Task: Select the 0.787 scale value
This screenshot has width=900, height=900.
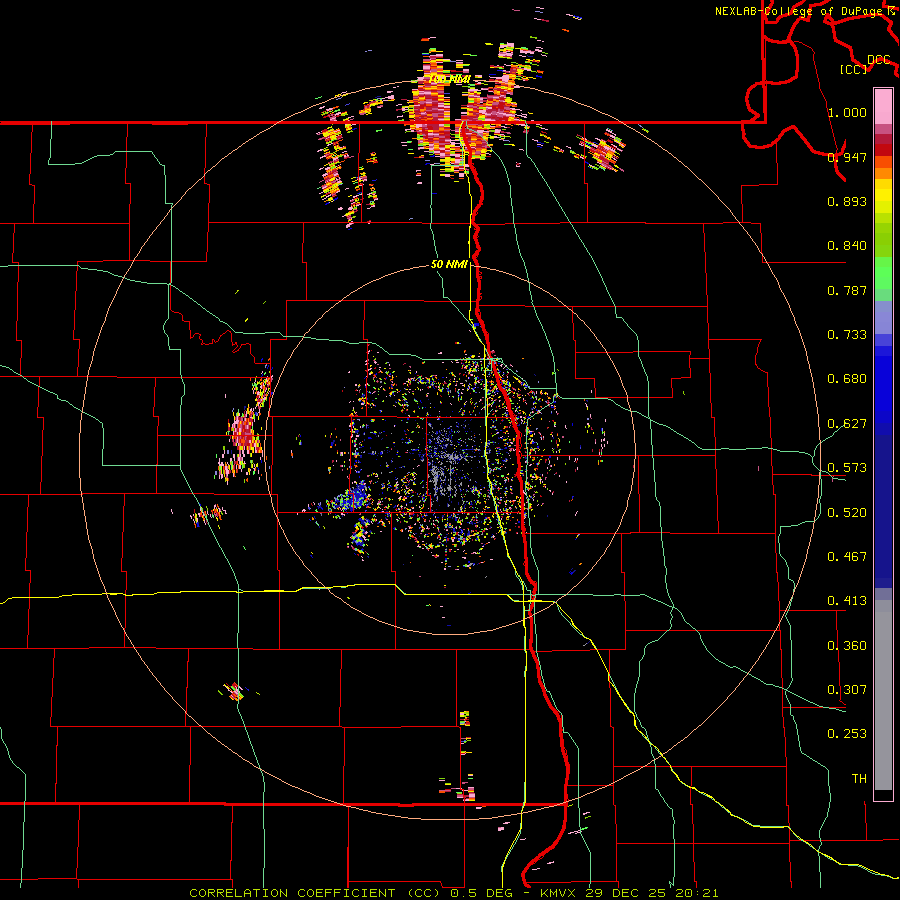Action: [x=847, y=290]
